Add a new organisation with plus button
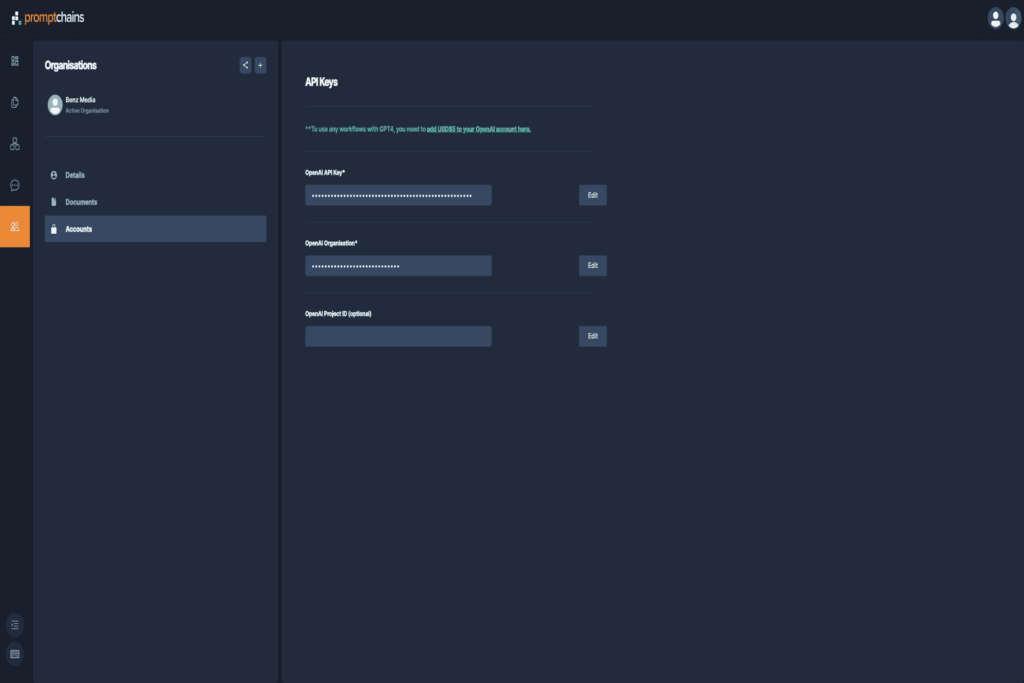Screen dimensions: 1024x683 (x=260, y=65)
